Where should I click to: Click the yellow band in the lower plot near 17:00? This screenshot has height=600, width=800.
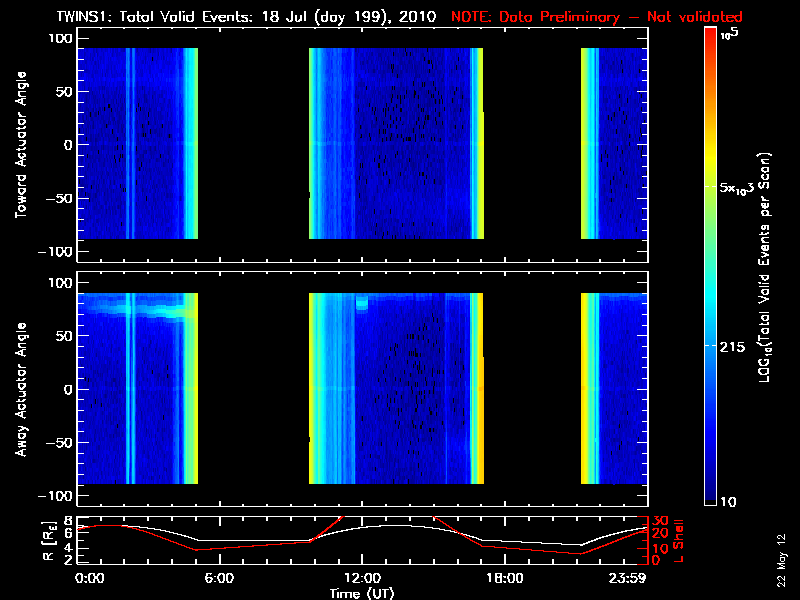click(x=480, y=390)
